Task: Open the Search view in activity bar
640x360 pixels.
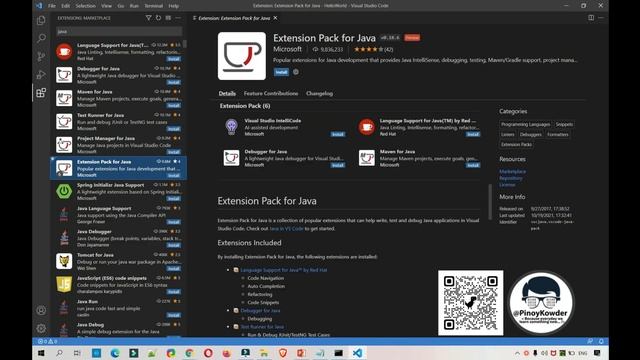Action: 41,38
